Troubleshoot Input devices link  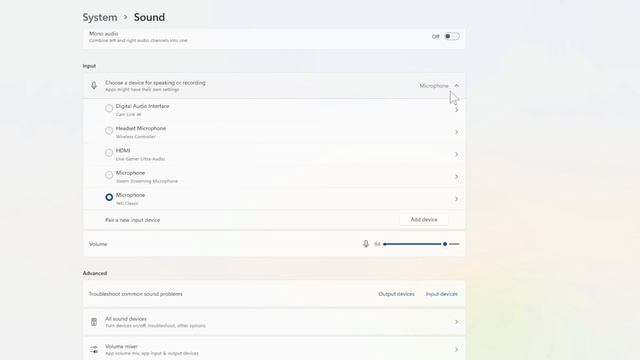(442, 294)
